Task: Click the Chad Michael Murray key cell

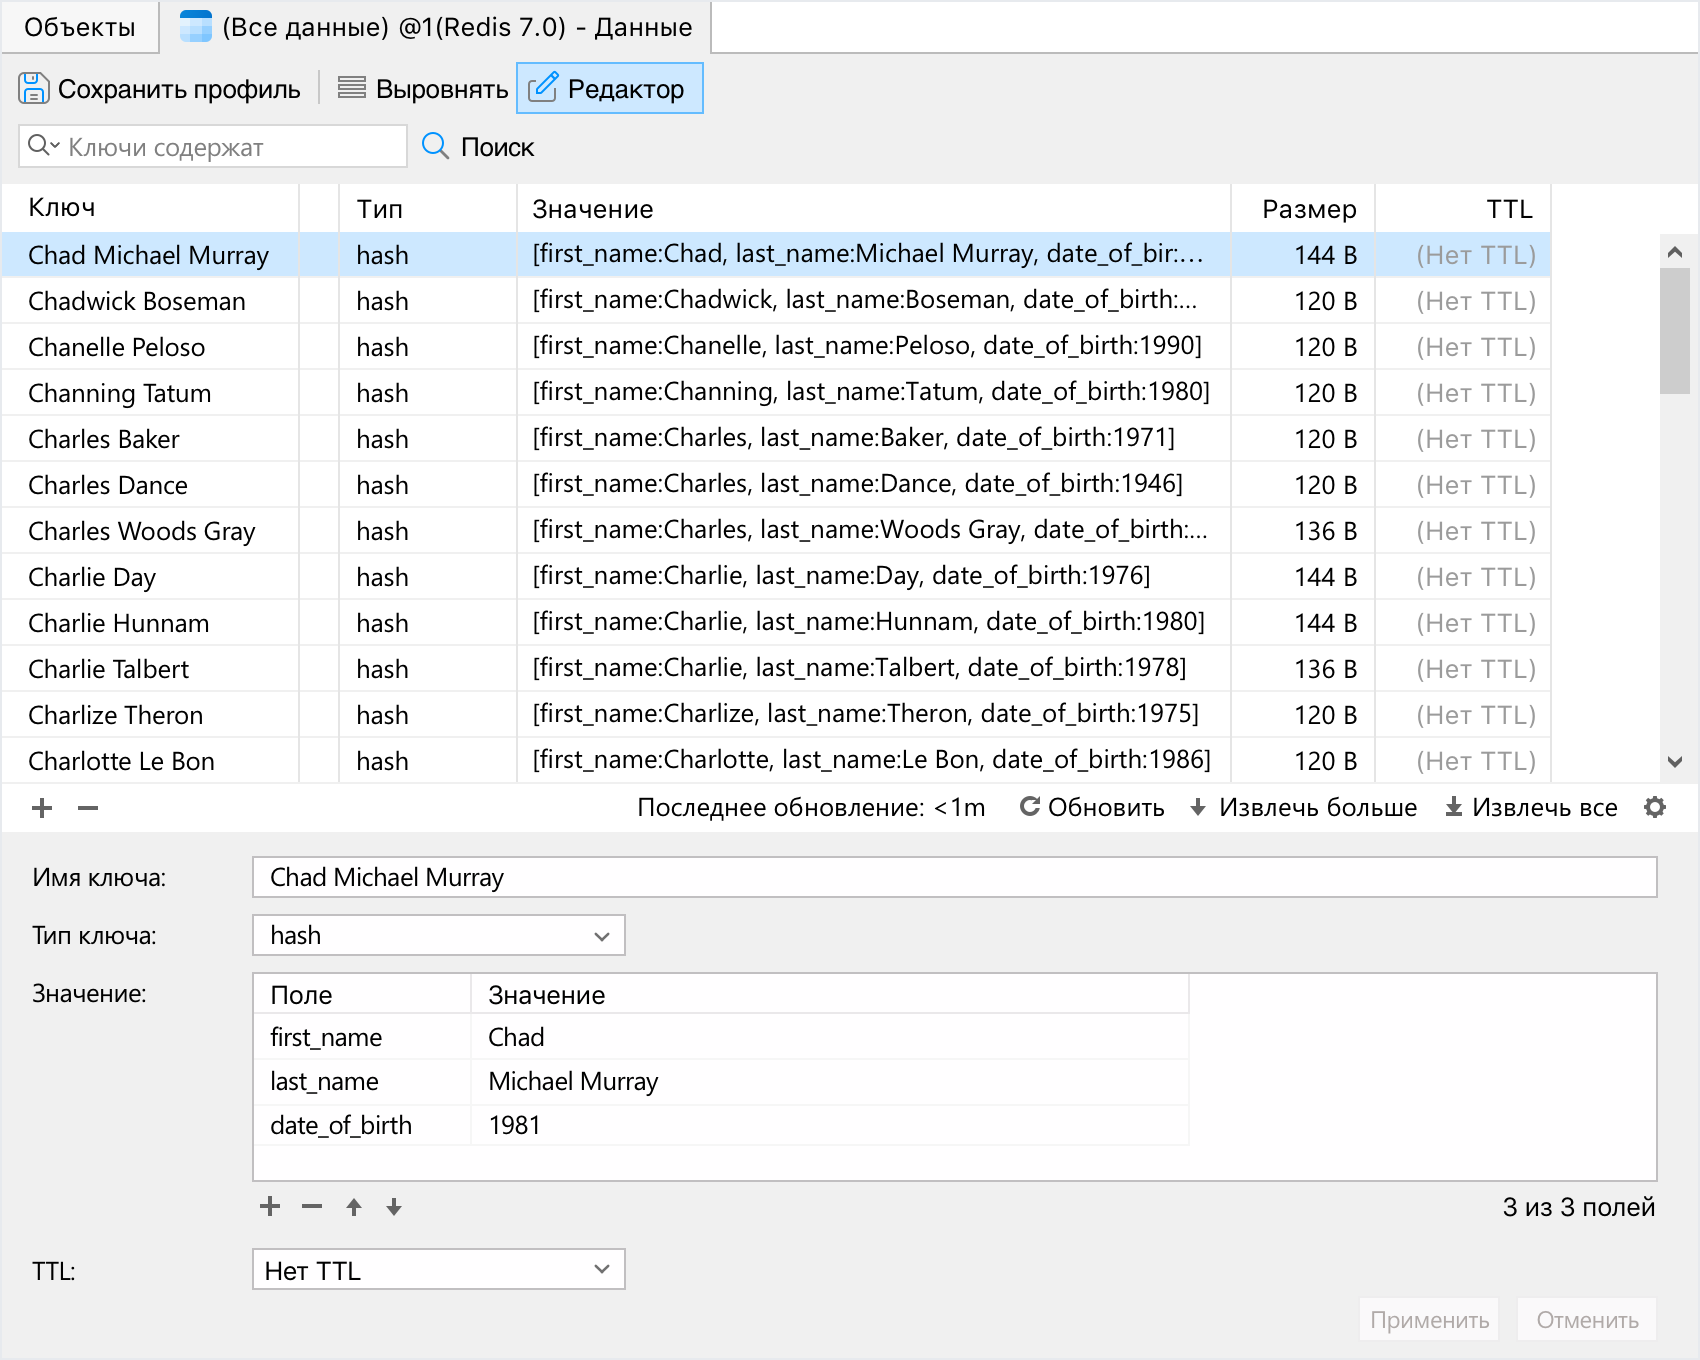Action: pos(150,255)
